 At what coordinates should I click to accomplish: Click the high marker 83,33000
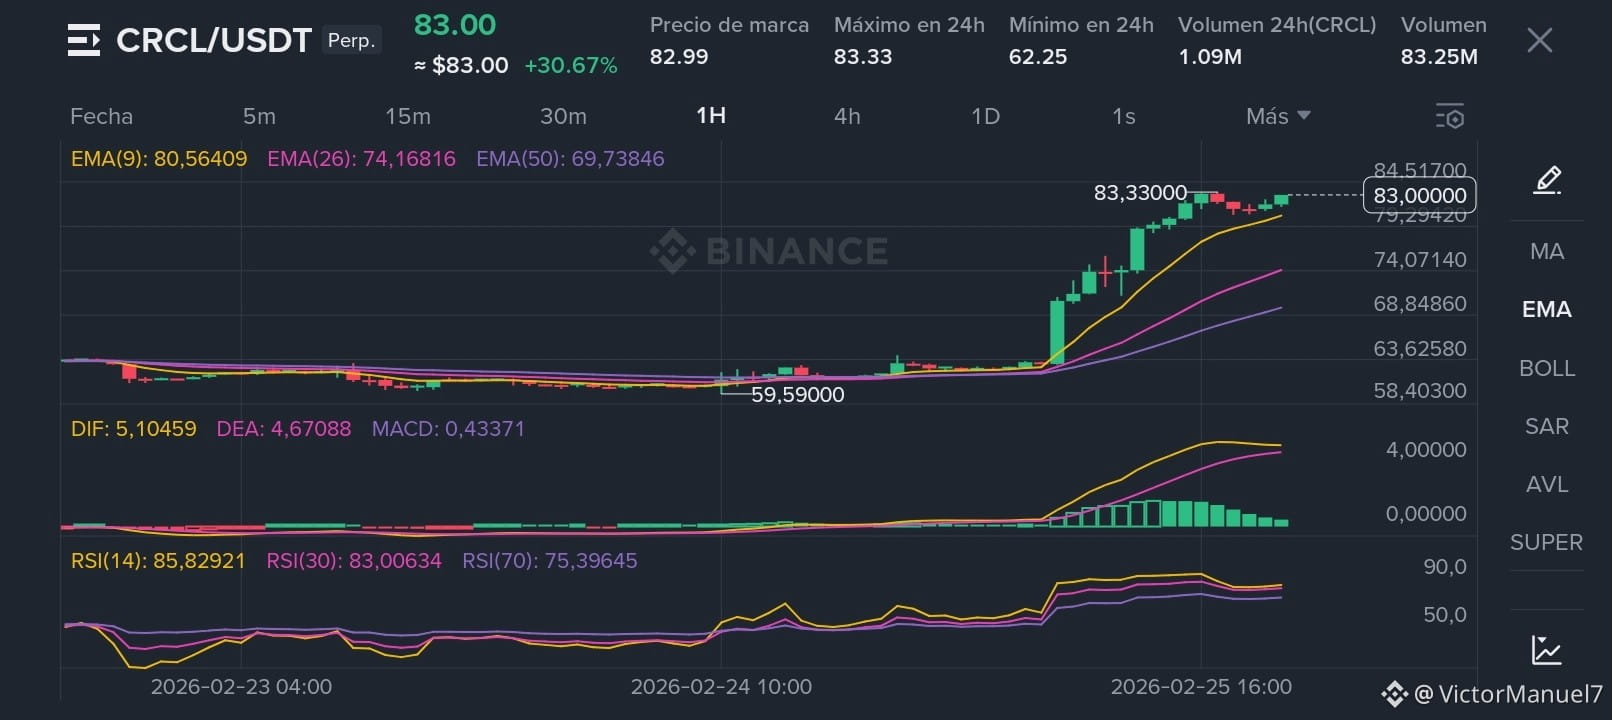(1140, 192)
